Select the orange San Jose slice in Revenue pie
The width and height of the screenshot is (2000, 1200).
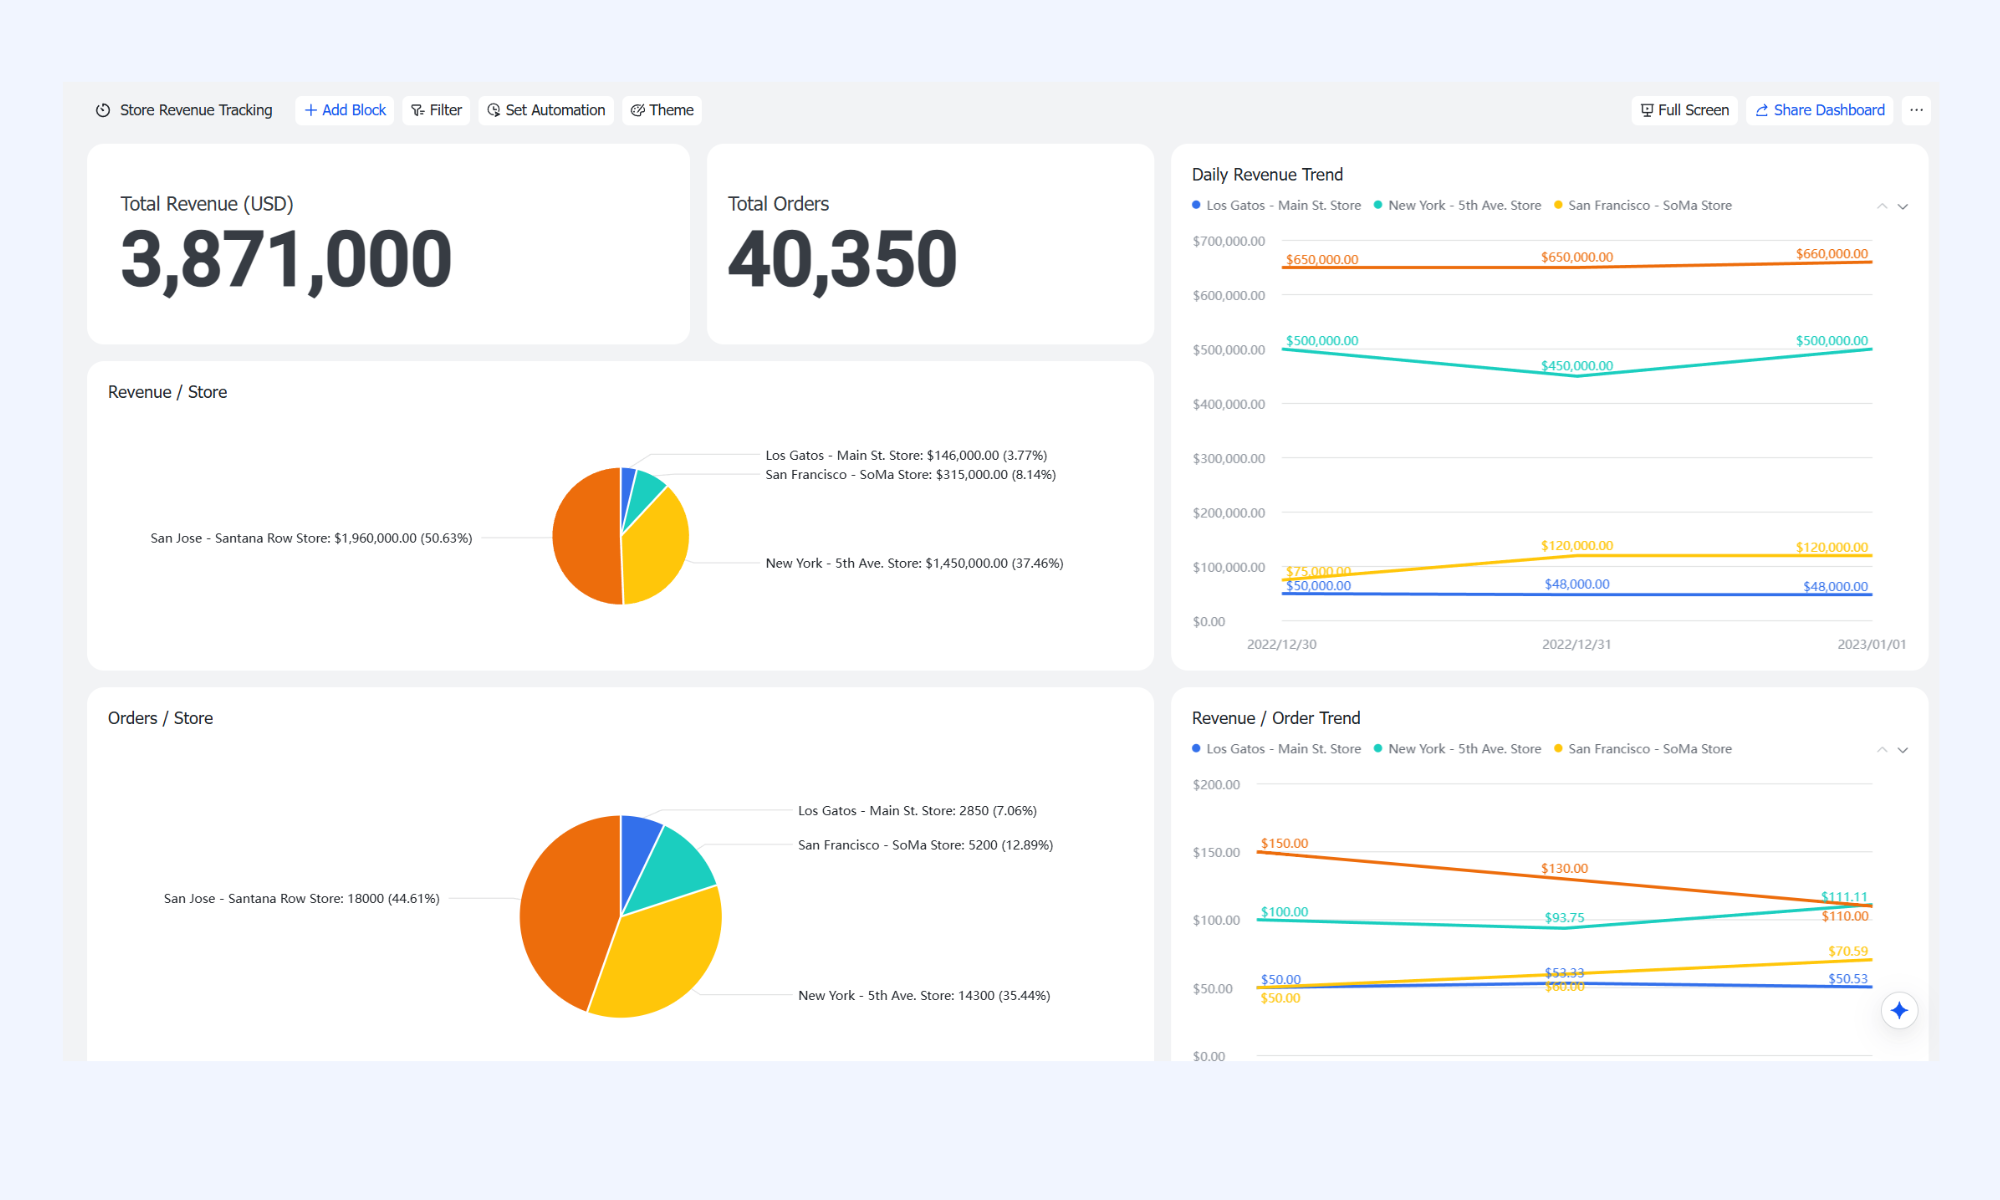coord(584,536)
